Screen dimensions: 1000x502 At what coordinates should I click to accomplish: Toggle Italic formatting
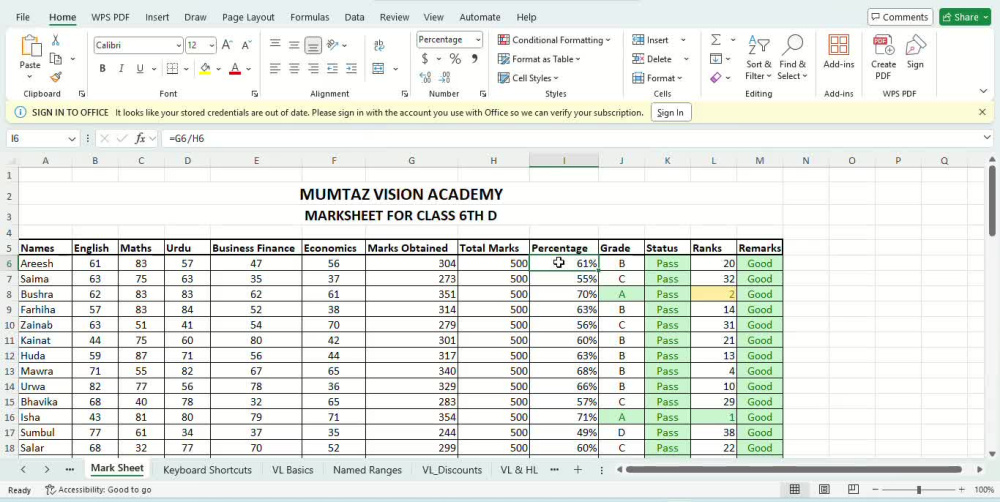tap(121, 68)
